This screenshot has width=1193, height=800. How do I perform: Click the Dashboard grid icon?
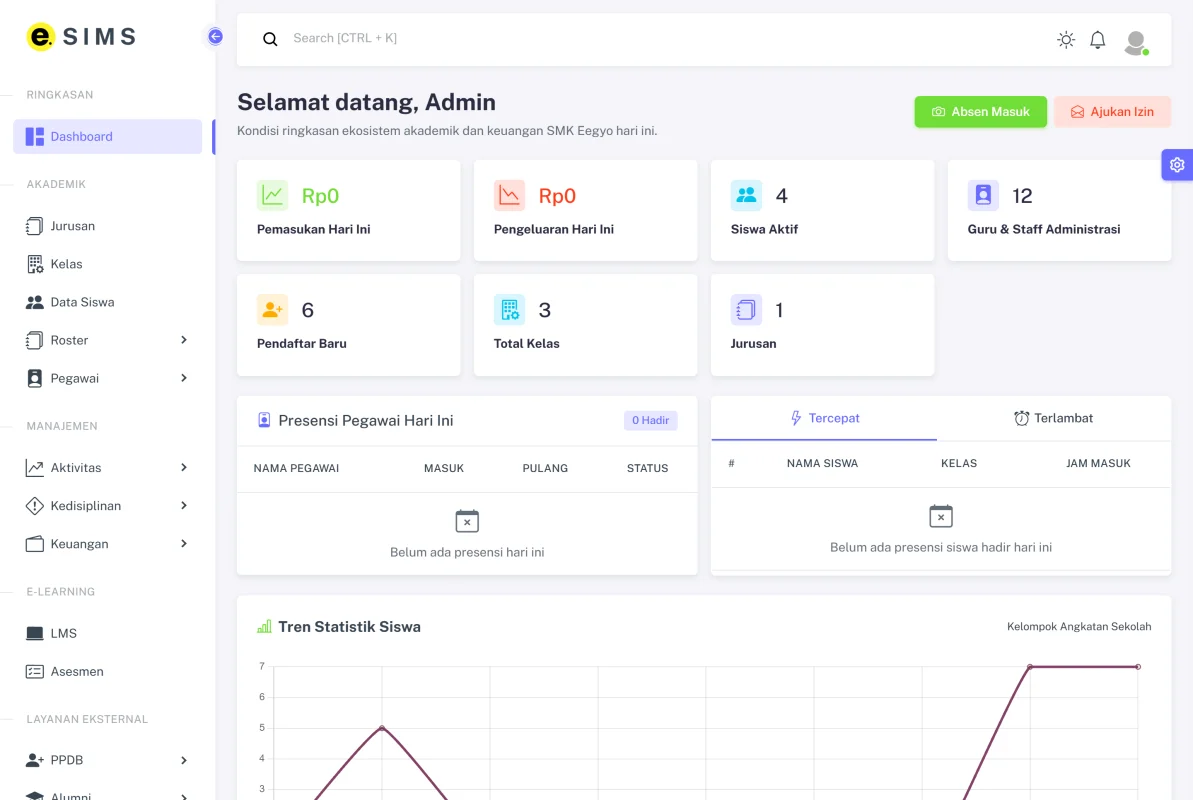pos(35,136)
